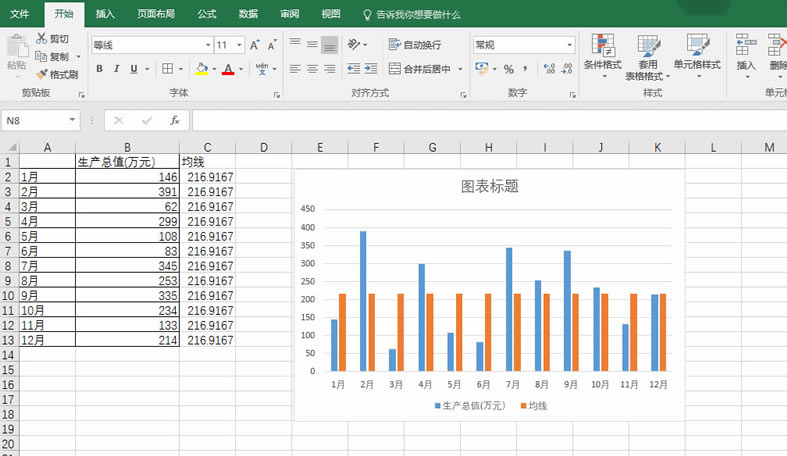Click the Percent Style icon
The height and width of the screenshot is (456, 787).
tap(508, 69)
